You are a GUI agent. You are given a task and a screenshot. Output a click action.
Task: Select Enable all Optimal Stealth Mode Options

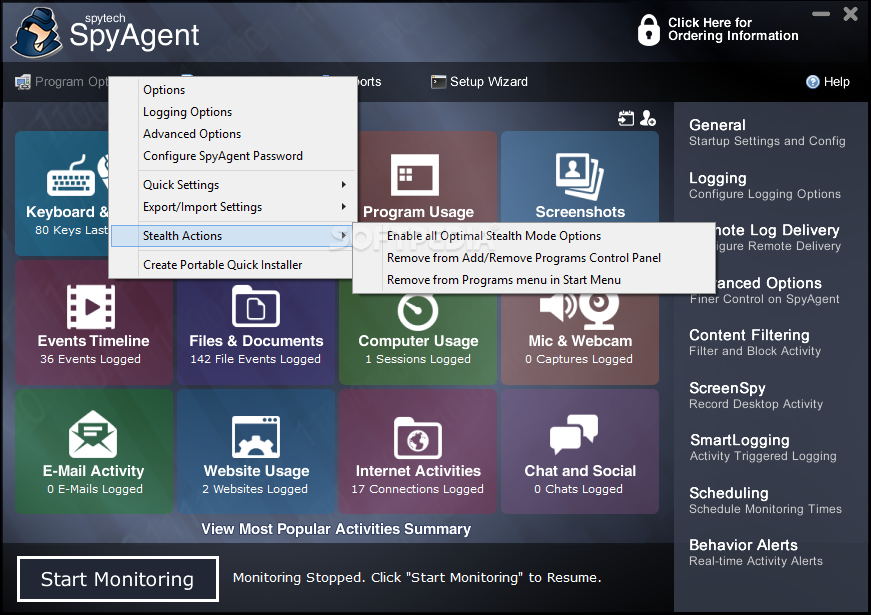click(x=534, y=236)
